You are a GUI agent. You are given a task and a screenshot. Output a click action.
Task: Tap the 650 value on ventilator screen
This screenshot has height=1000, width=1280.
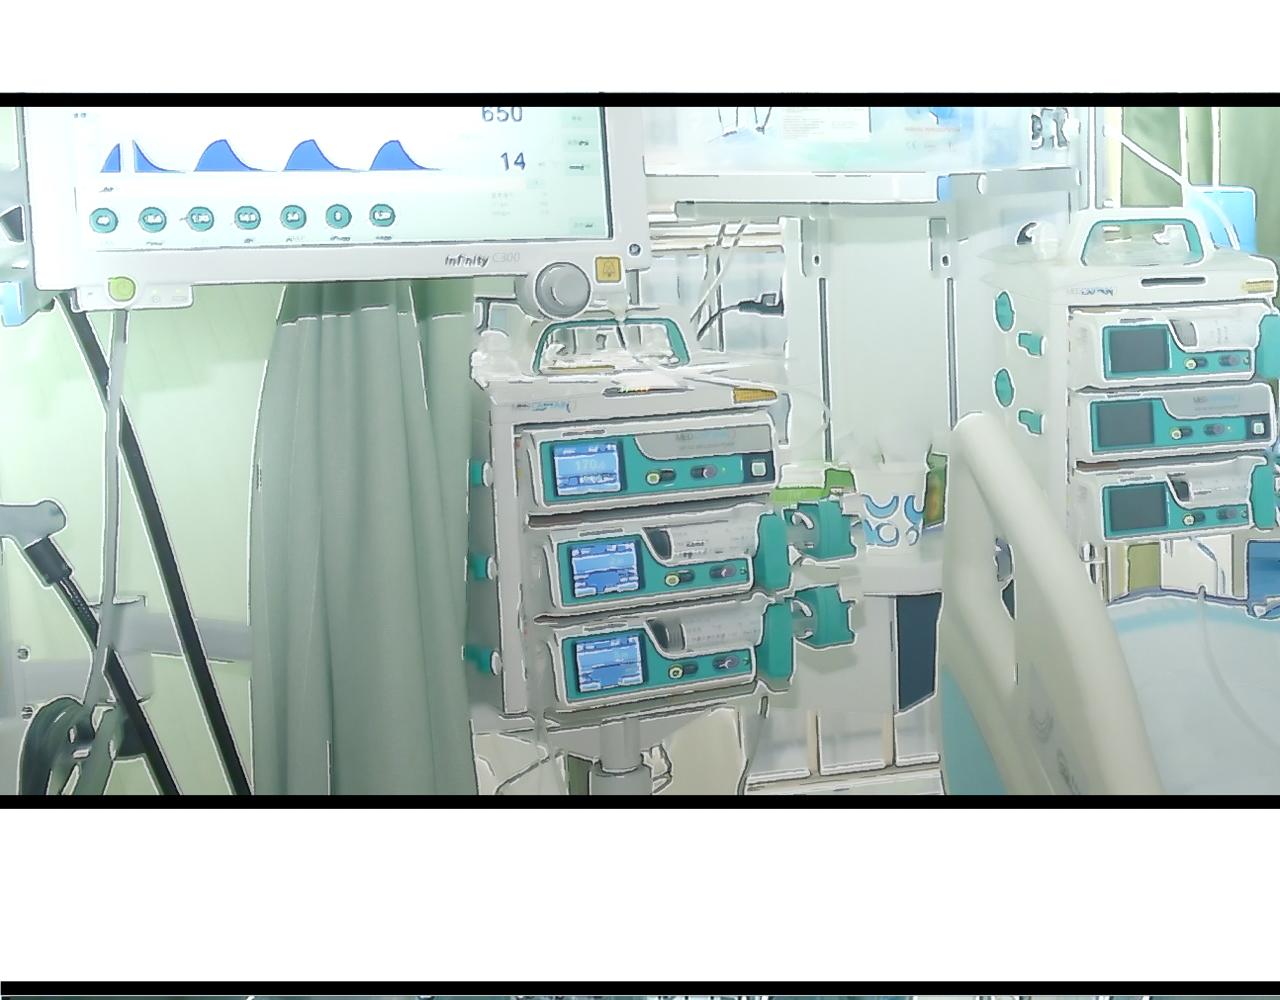point(502,114)
